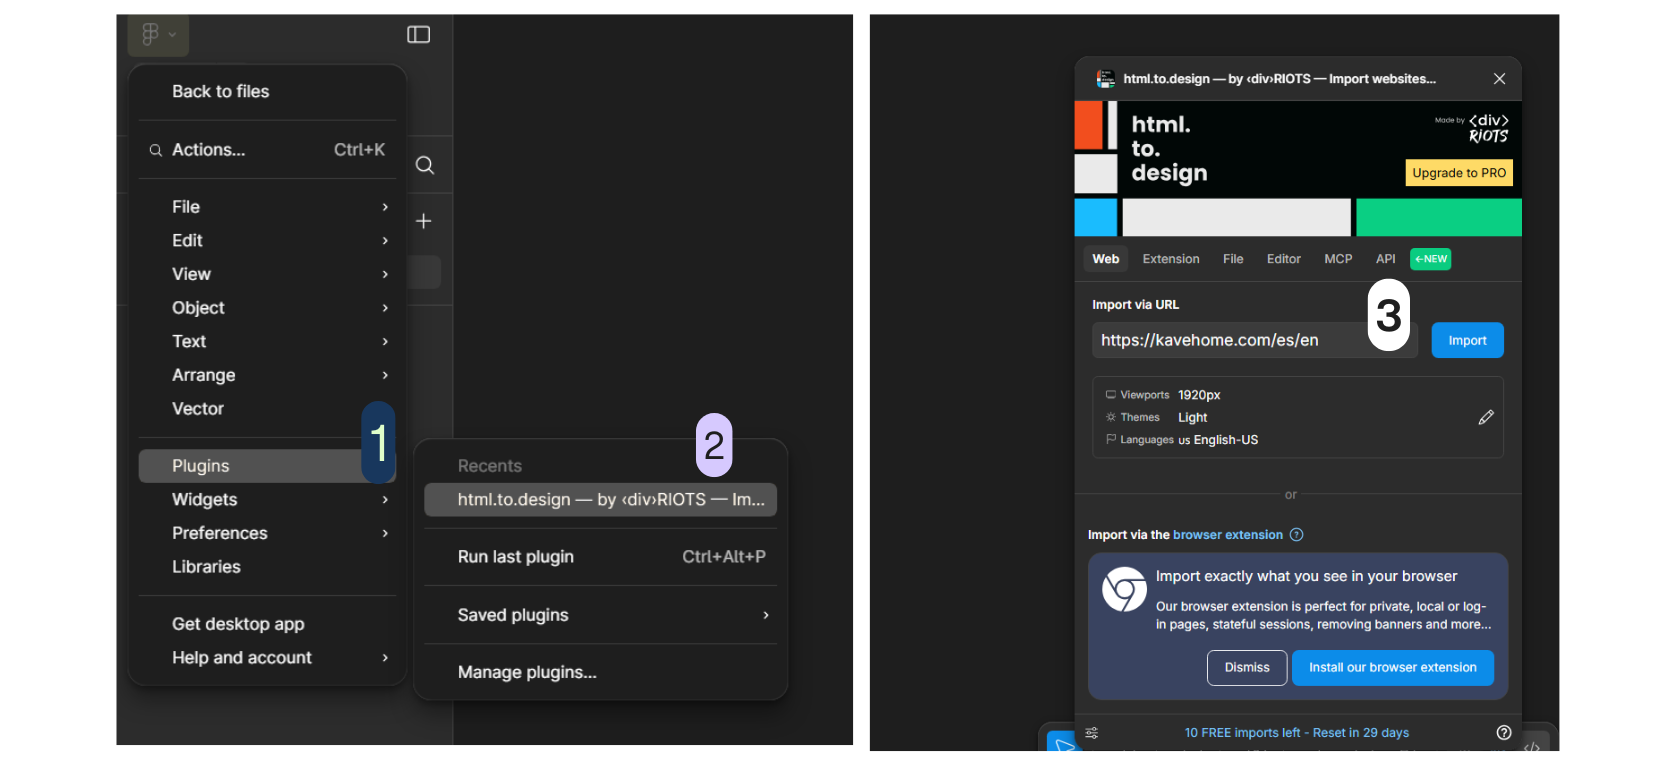Close the html.to.design plugin window

[x=1499, y=79]
